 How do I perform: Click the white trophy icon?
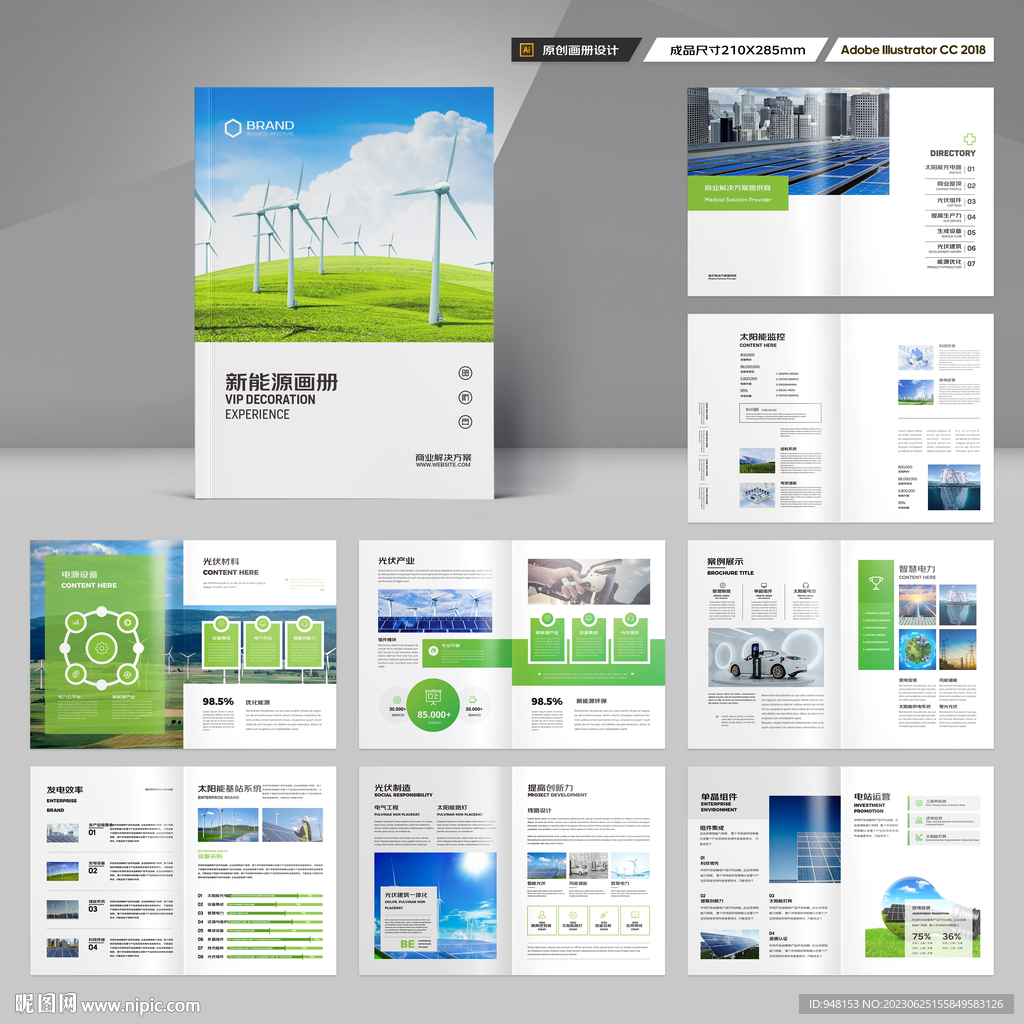tap(875, 583)
